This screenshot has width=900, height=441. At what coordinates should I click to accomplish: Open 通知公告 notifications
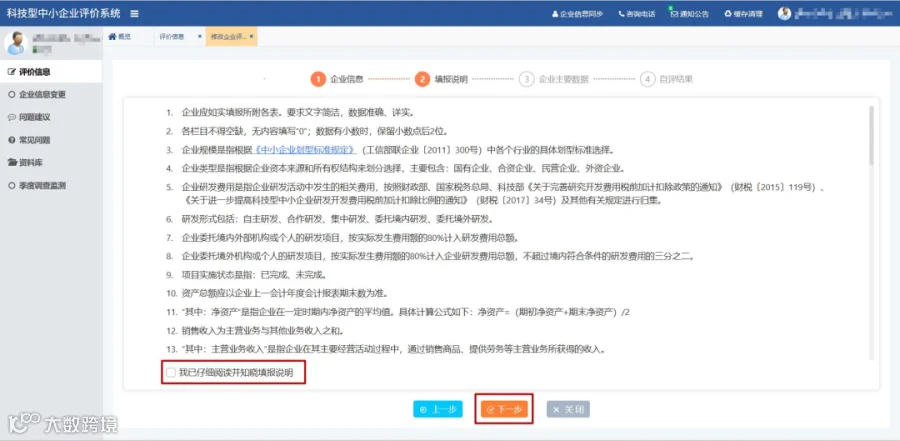[690, 14]
